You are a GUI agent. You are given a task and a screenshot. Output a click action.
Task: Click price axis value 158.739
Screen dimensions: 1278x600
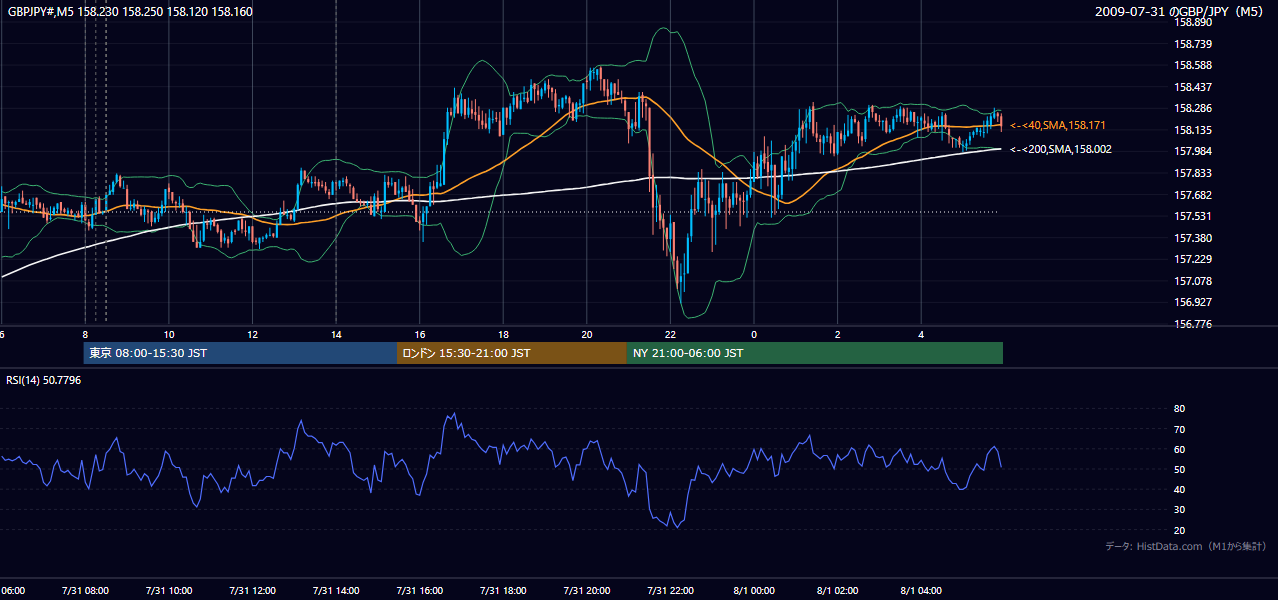point(1193,44)
